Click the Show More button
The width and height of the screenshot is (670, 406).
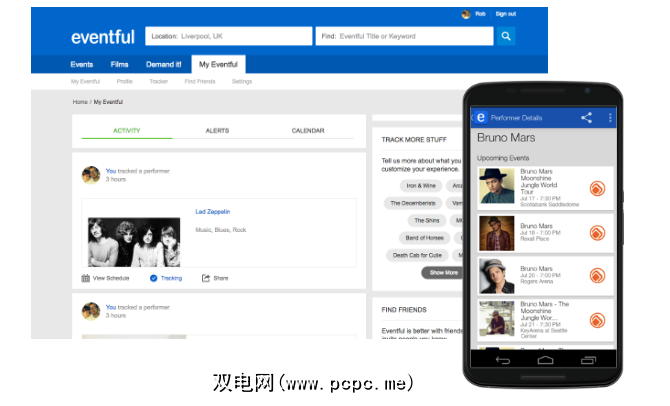(x=443, y=273)
